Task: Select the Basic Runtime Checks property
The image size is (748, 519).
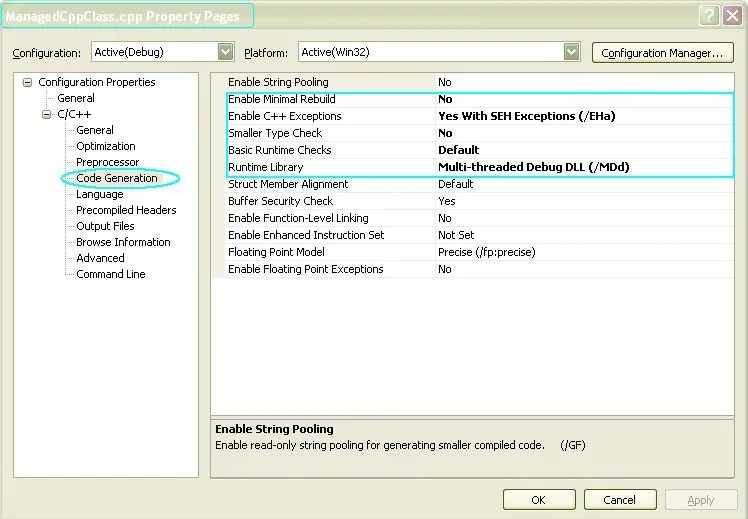Action: click(x=479, y=150)
